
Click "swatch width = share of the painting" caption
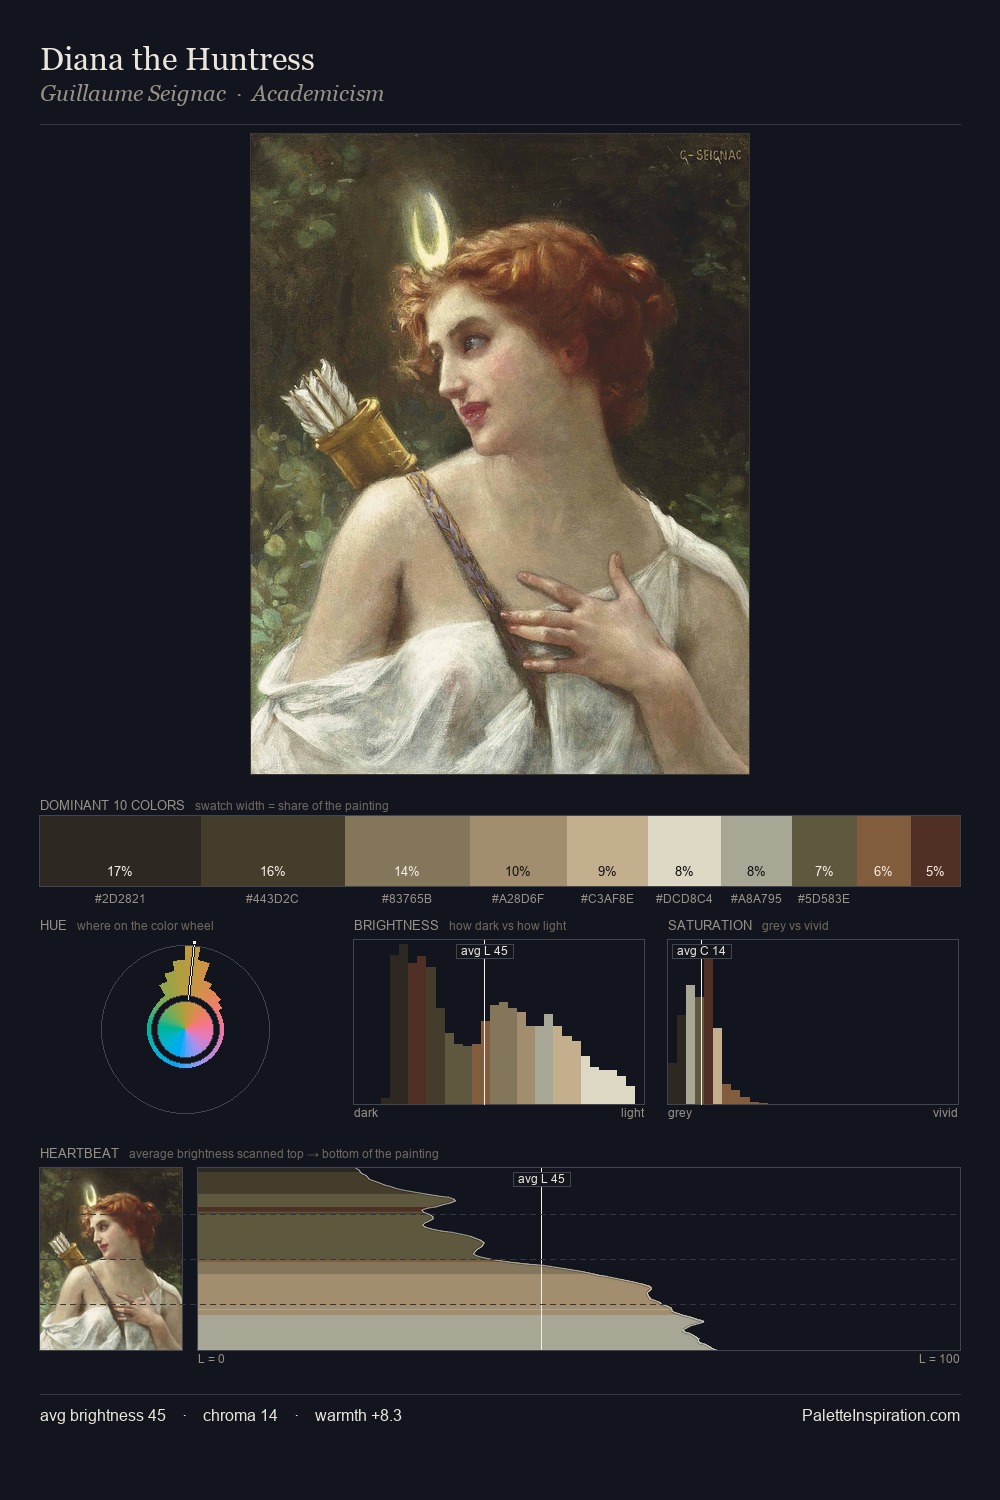tap(292, 806)
